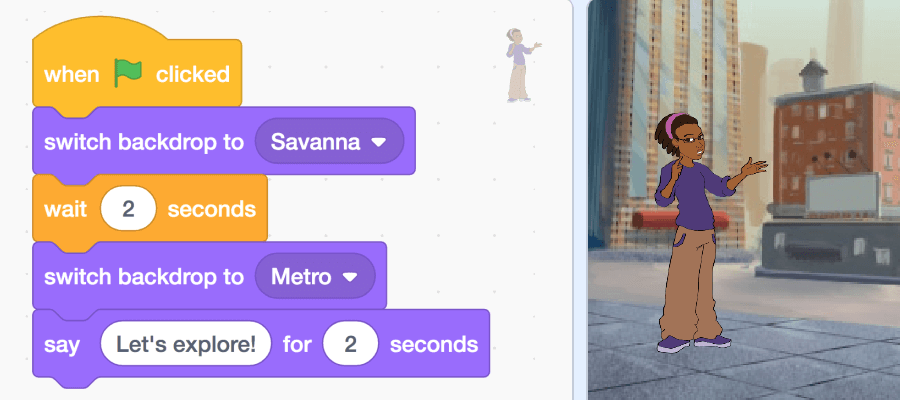Viewport: 900px width, 400px height.
Task: Select the Let's explore! text field
Action: click(185, 344)
